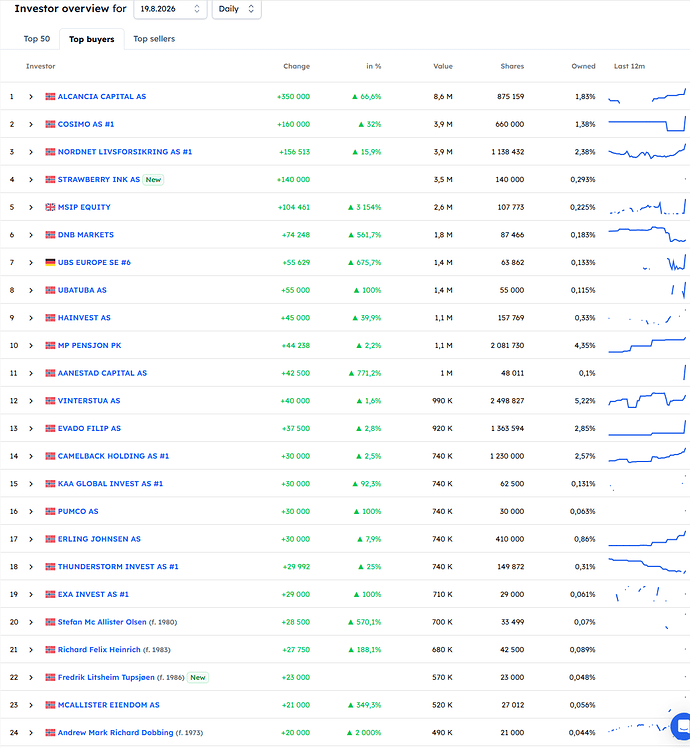690x748 pixels.
Task: Click the Owned column header
Action: click(583, 66)
